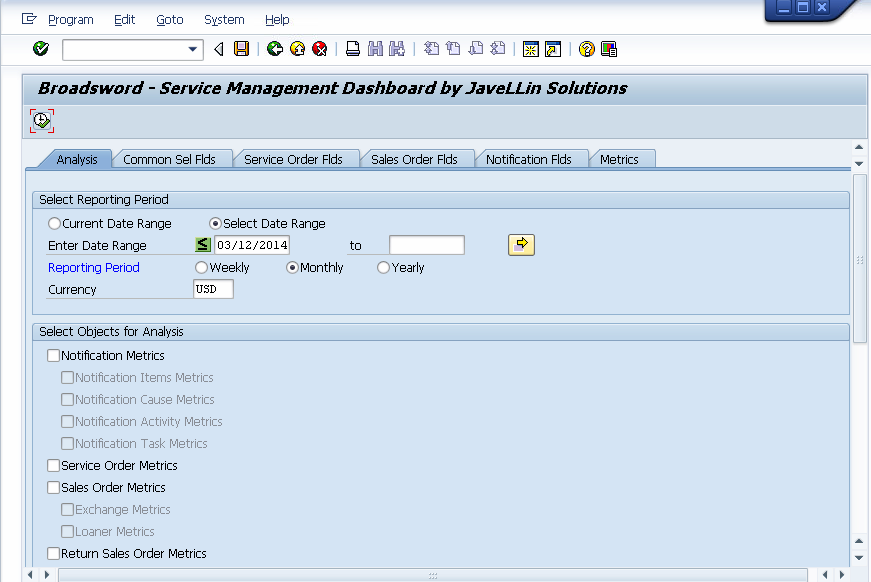Click the Print icon

click(353, 49)
